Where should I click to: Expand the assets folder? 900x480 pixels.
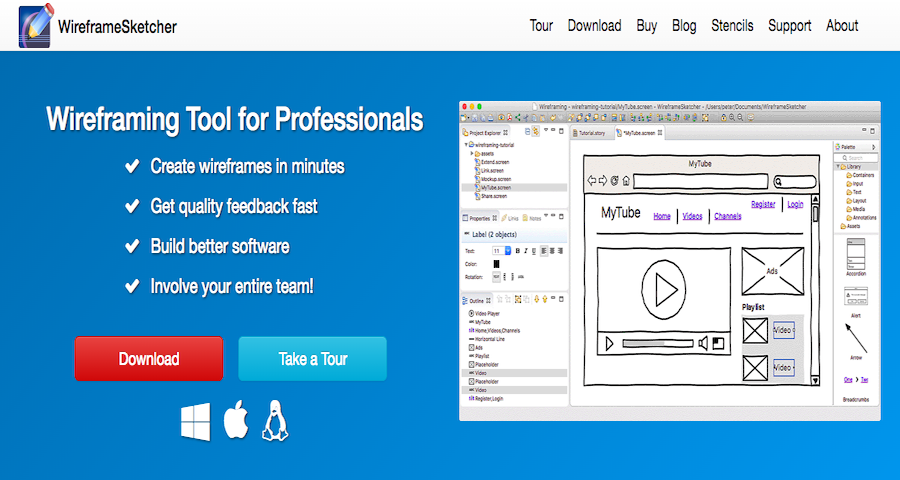pyautogui.click(x=472, y=153)
